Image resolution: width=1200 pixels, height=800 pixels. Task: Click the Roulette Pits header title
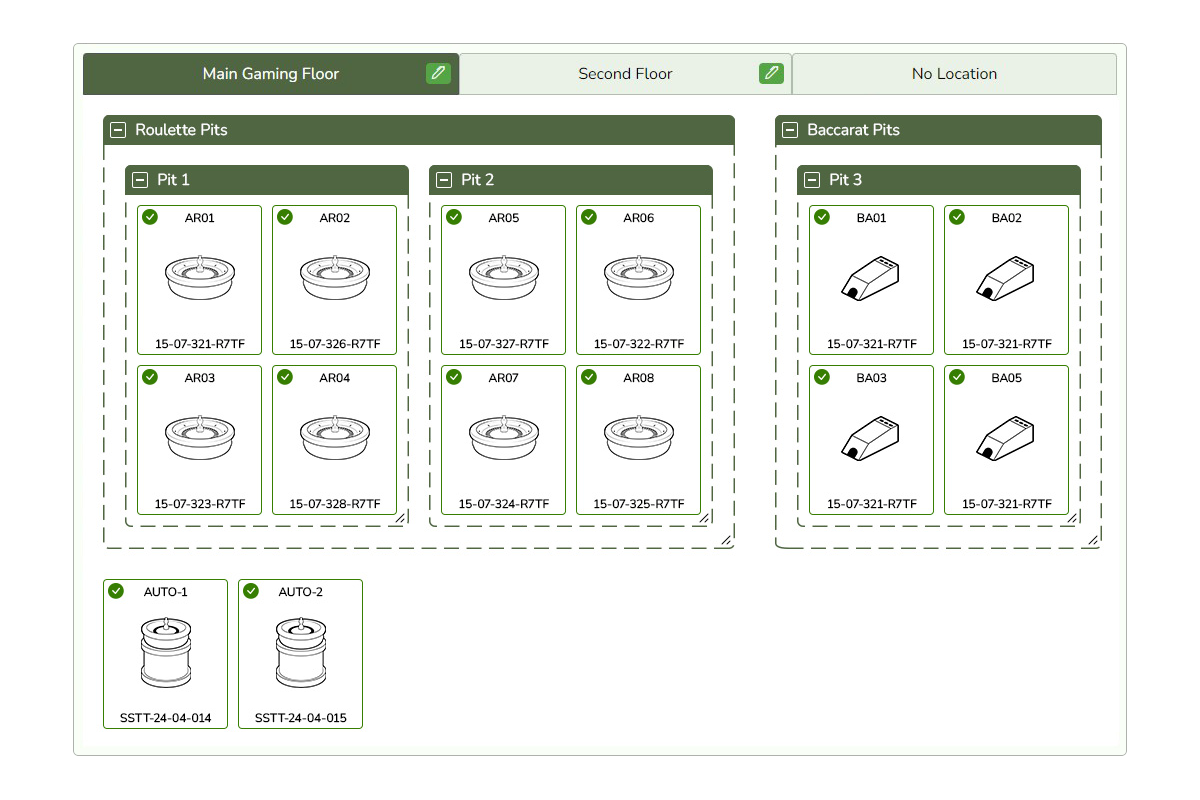click(181, 130)
